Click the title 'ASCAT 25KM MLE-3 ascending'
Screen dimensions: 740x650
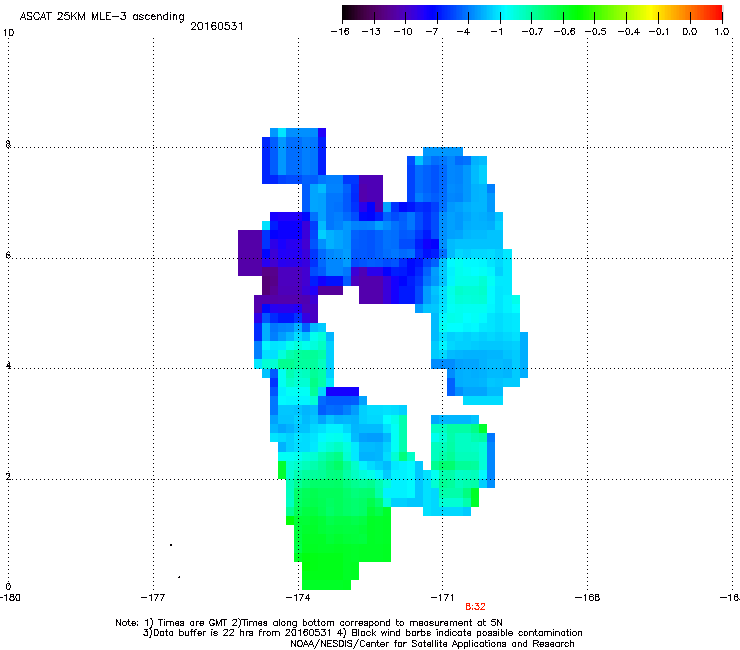click(x=102, y=17)
